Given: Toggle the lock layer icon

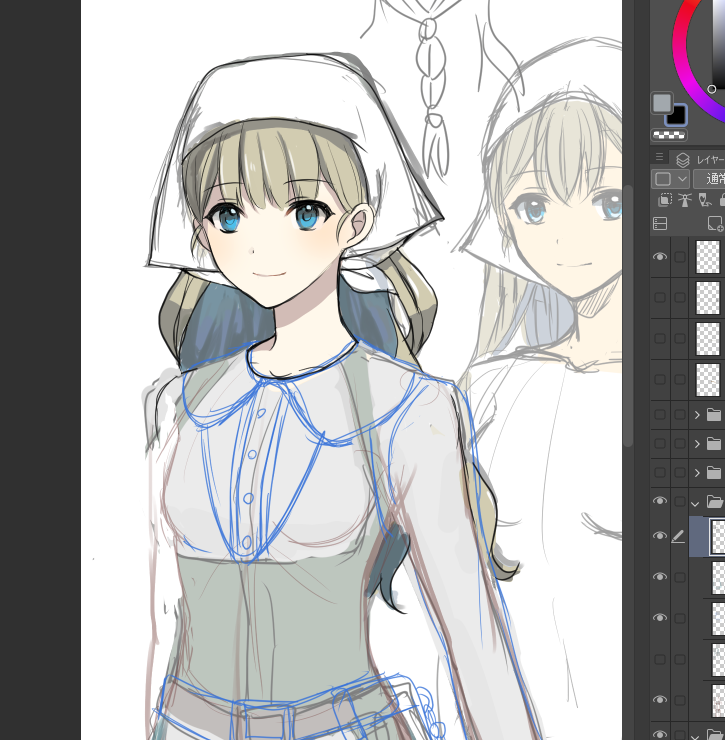Looking at the screenshot, I should click(x=722, y=200).
